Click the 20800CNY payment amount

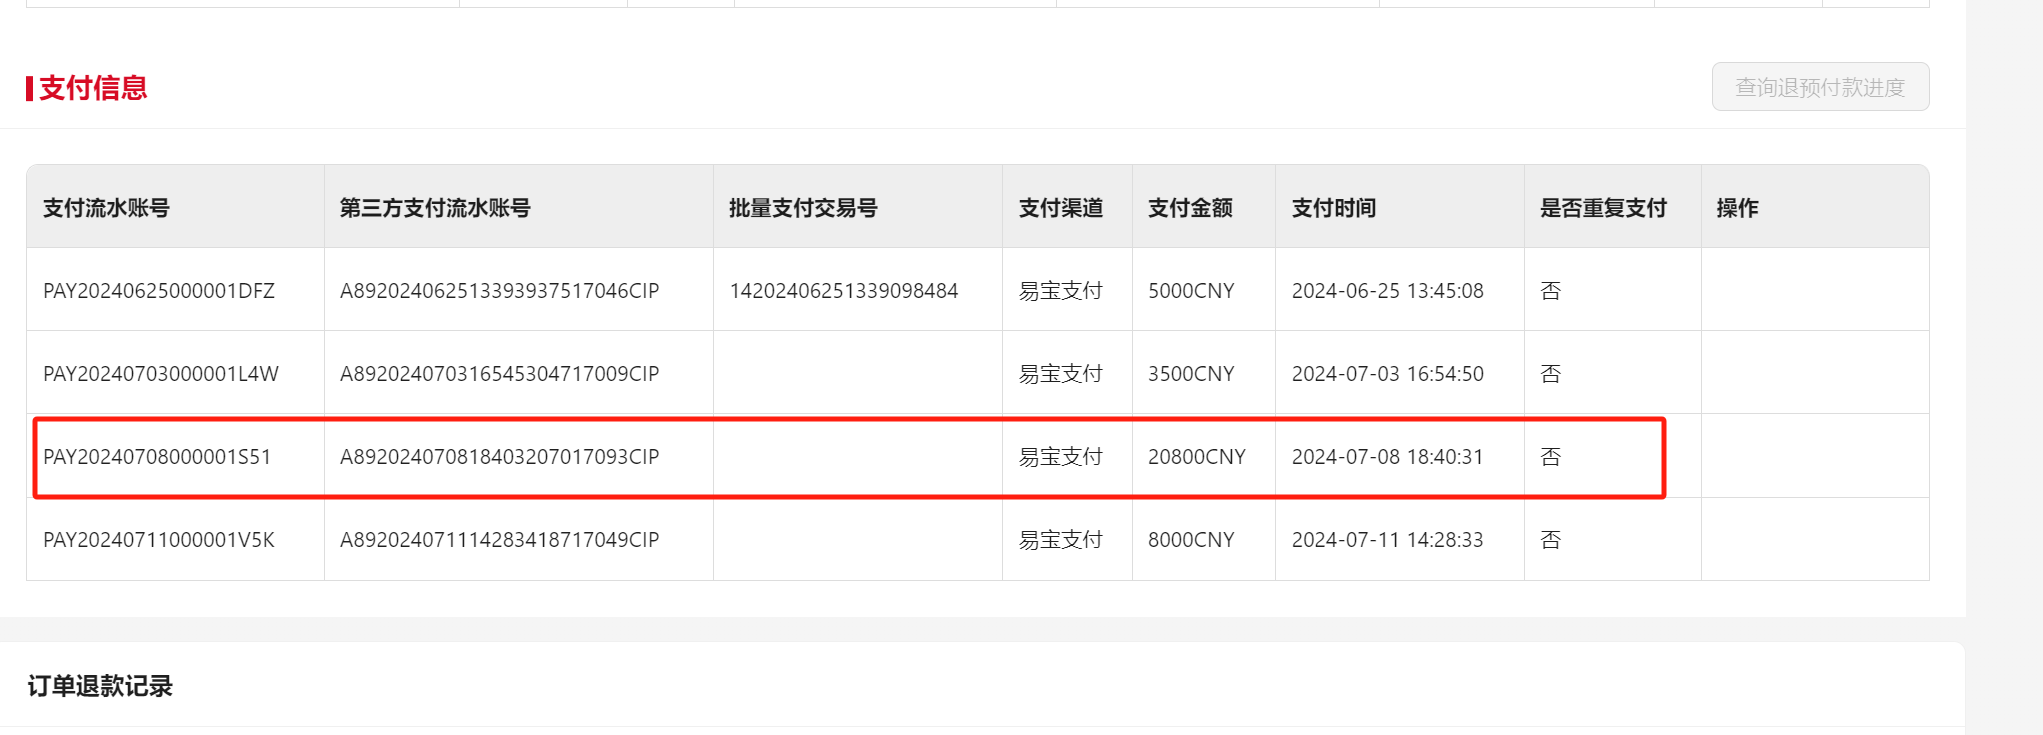coord(1196,457)
